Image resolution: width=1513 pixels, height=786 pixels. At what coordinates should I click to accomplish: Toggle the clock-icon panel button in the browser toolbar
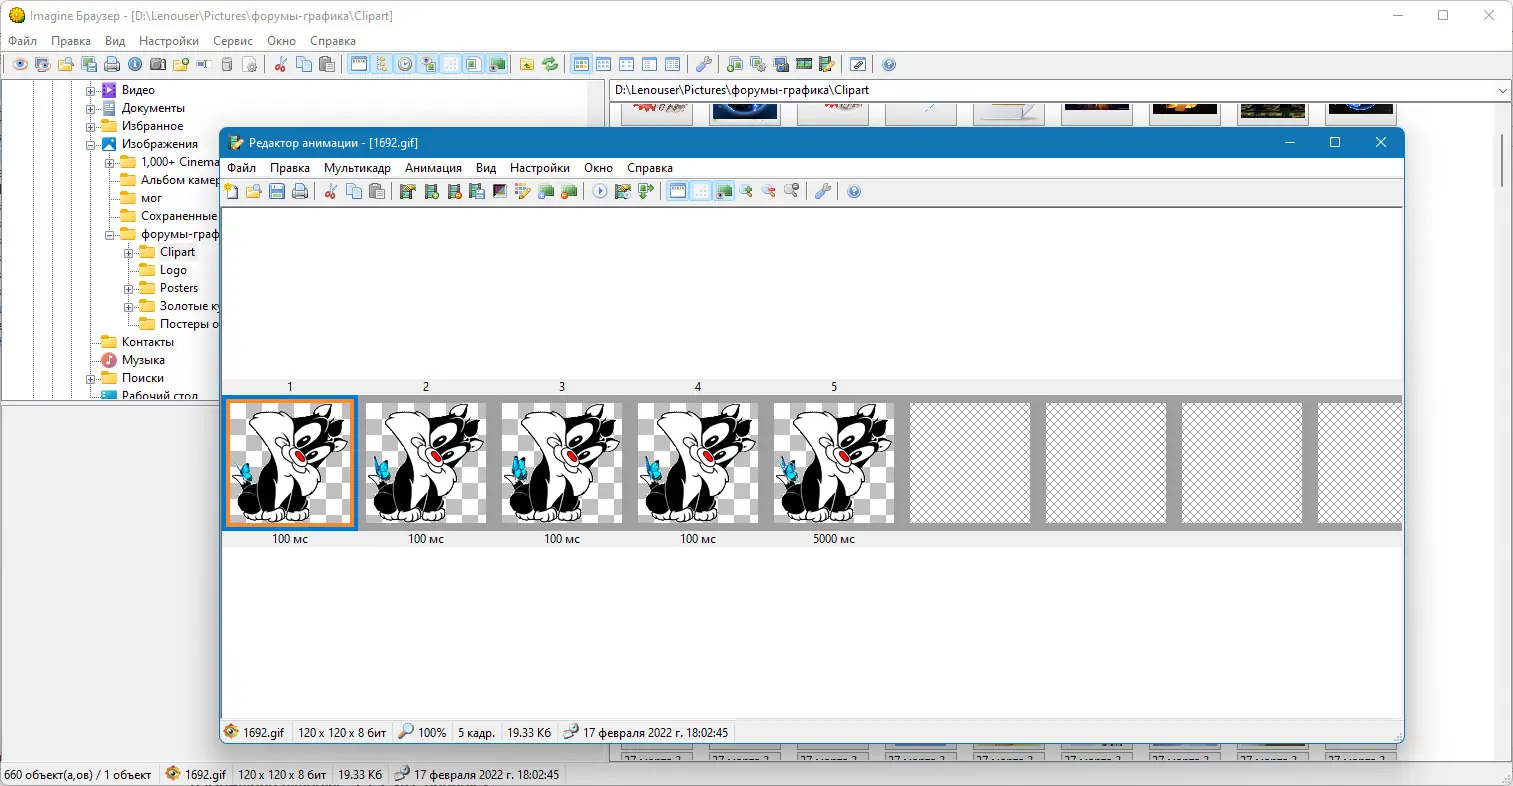tap(405, 64)
